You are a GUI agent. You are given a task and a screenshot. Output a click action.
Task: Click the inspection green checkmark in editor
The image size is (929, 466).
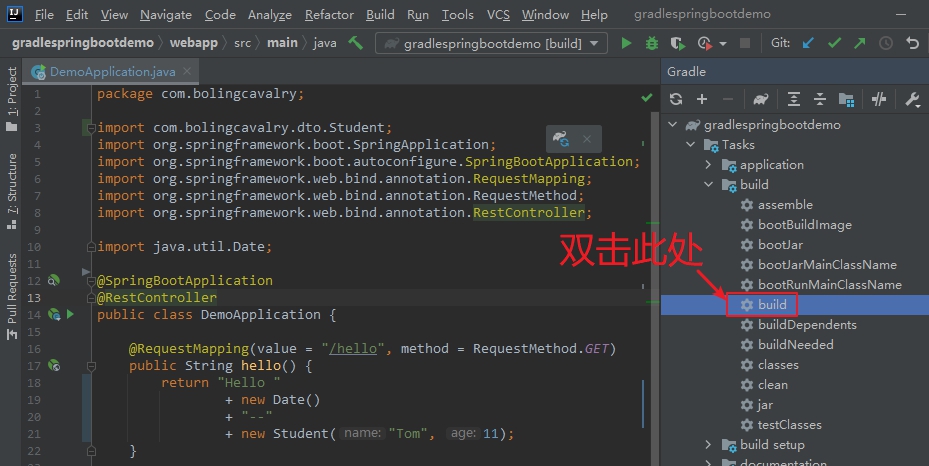(x=646, y=97)
